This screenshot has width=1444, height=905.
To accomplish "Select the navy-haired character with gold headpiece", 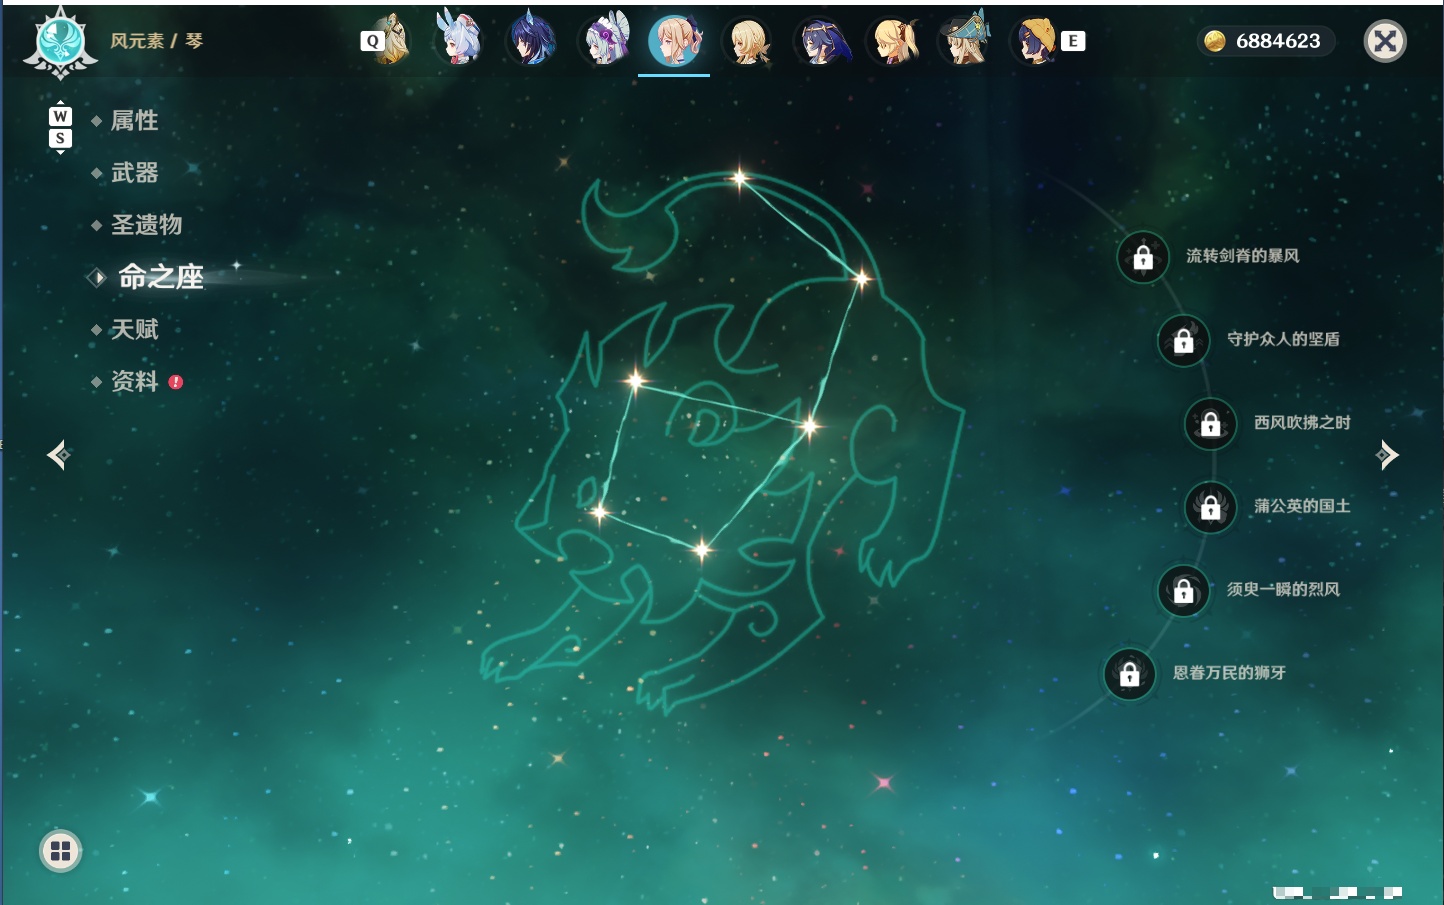I will tap(821, 41).
